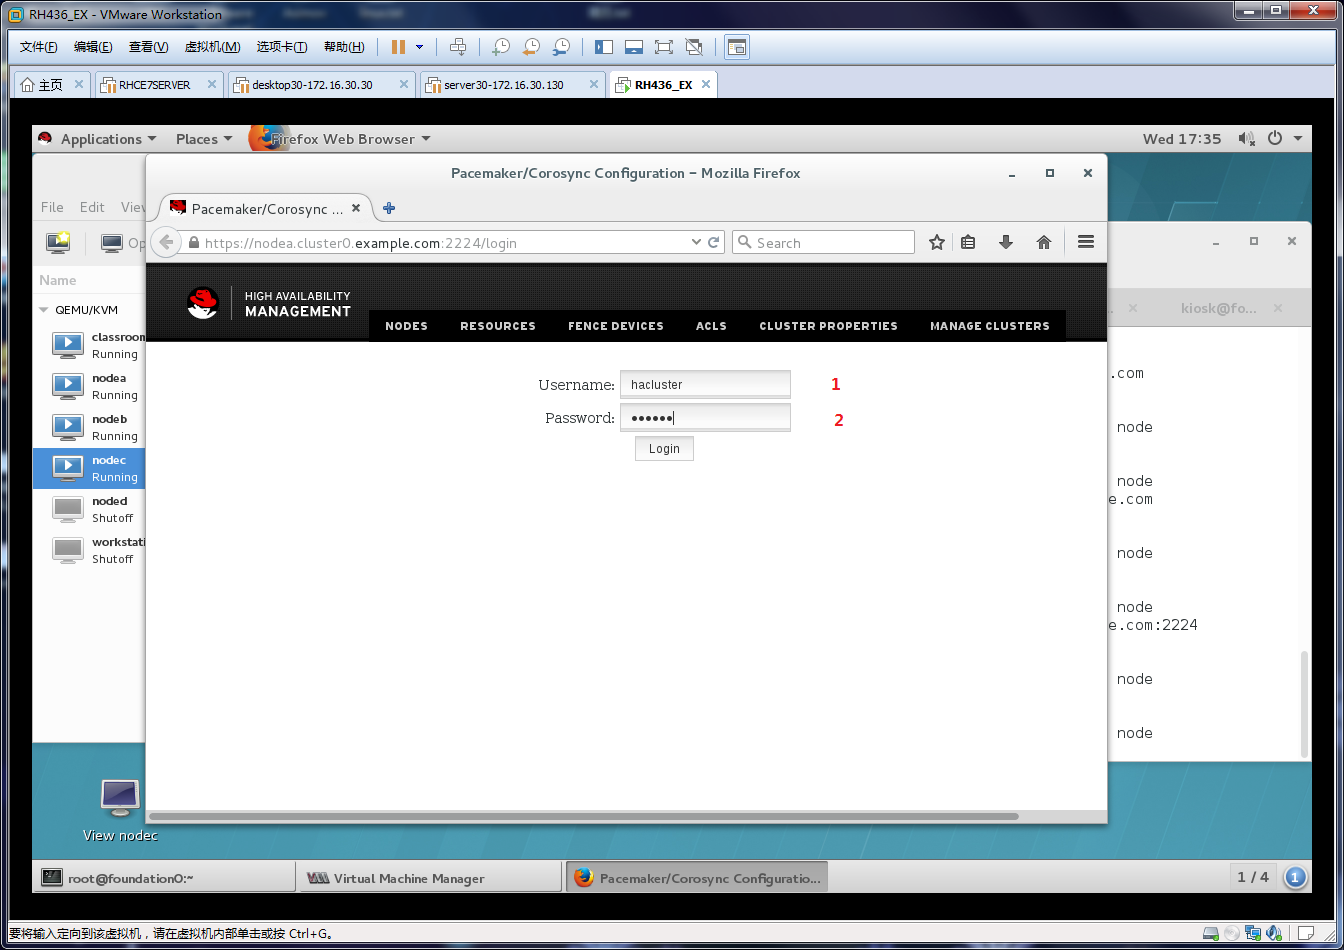This screenshot has width=1344, height=950.
Task: Open the View nodec desktop icon
Action: coord(120,811)
